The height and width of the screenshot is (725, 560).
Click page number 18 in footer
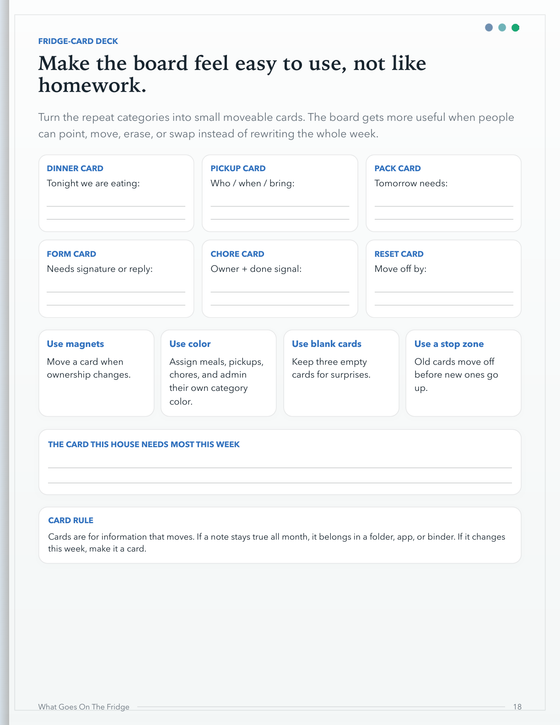[517, 707]
